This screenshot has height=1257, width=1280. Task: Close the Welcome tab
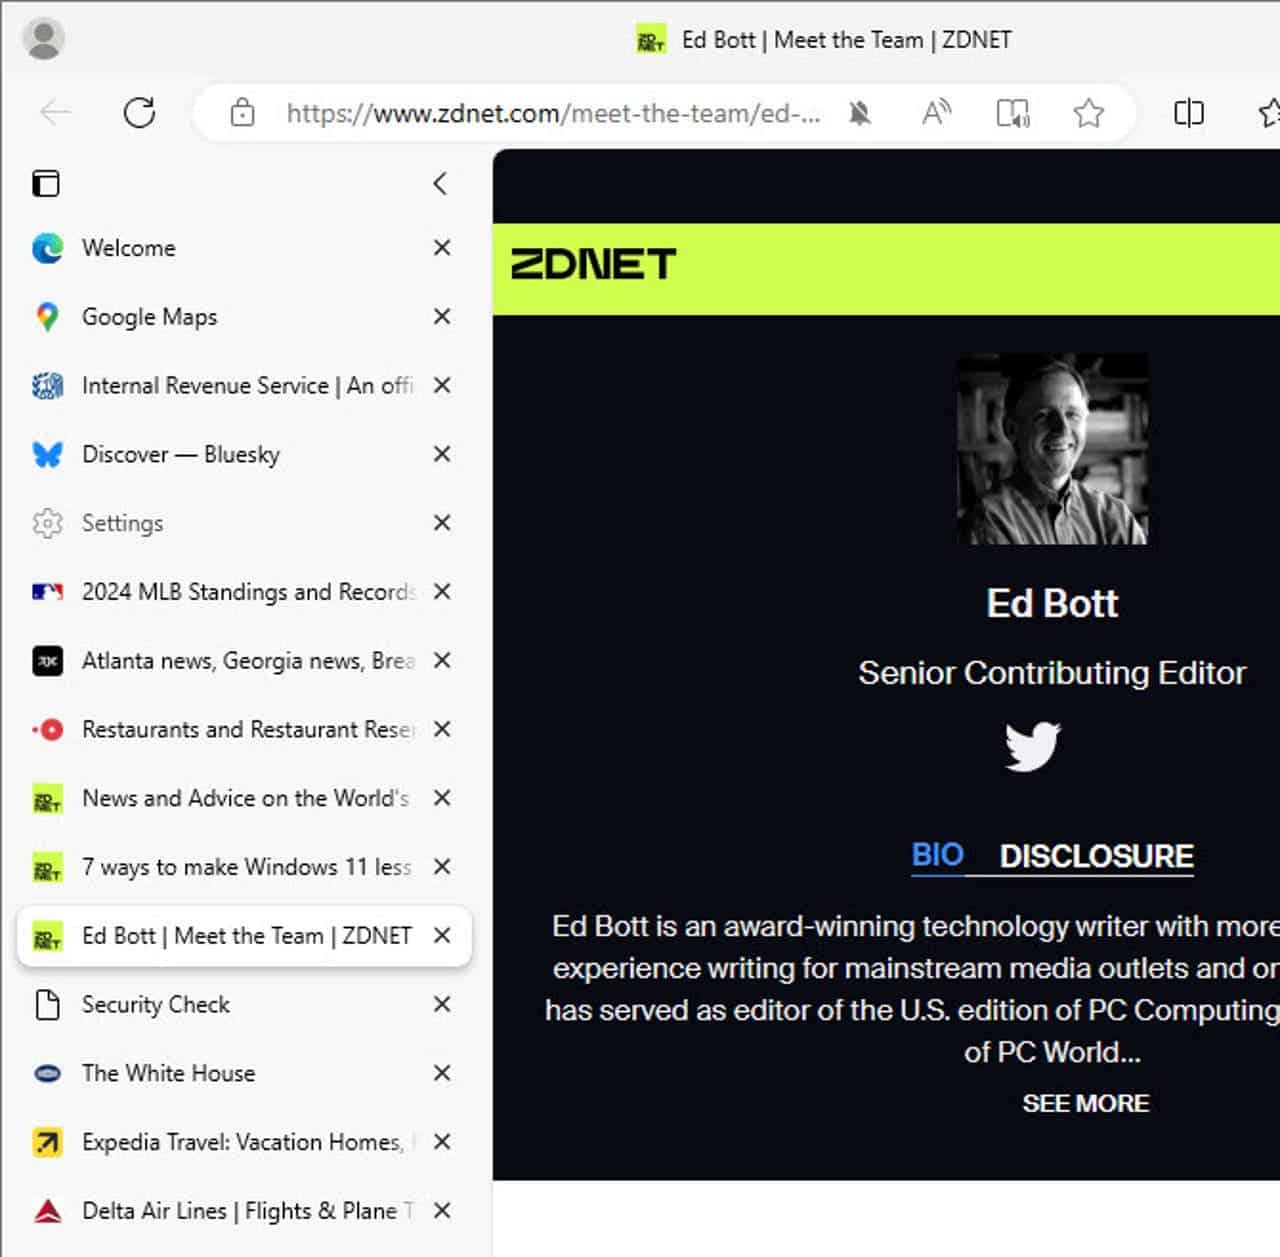tap(442, 248)
